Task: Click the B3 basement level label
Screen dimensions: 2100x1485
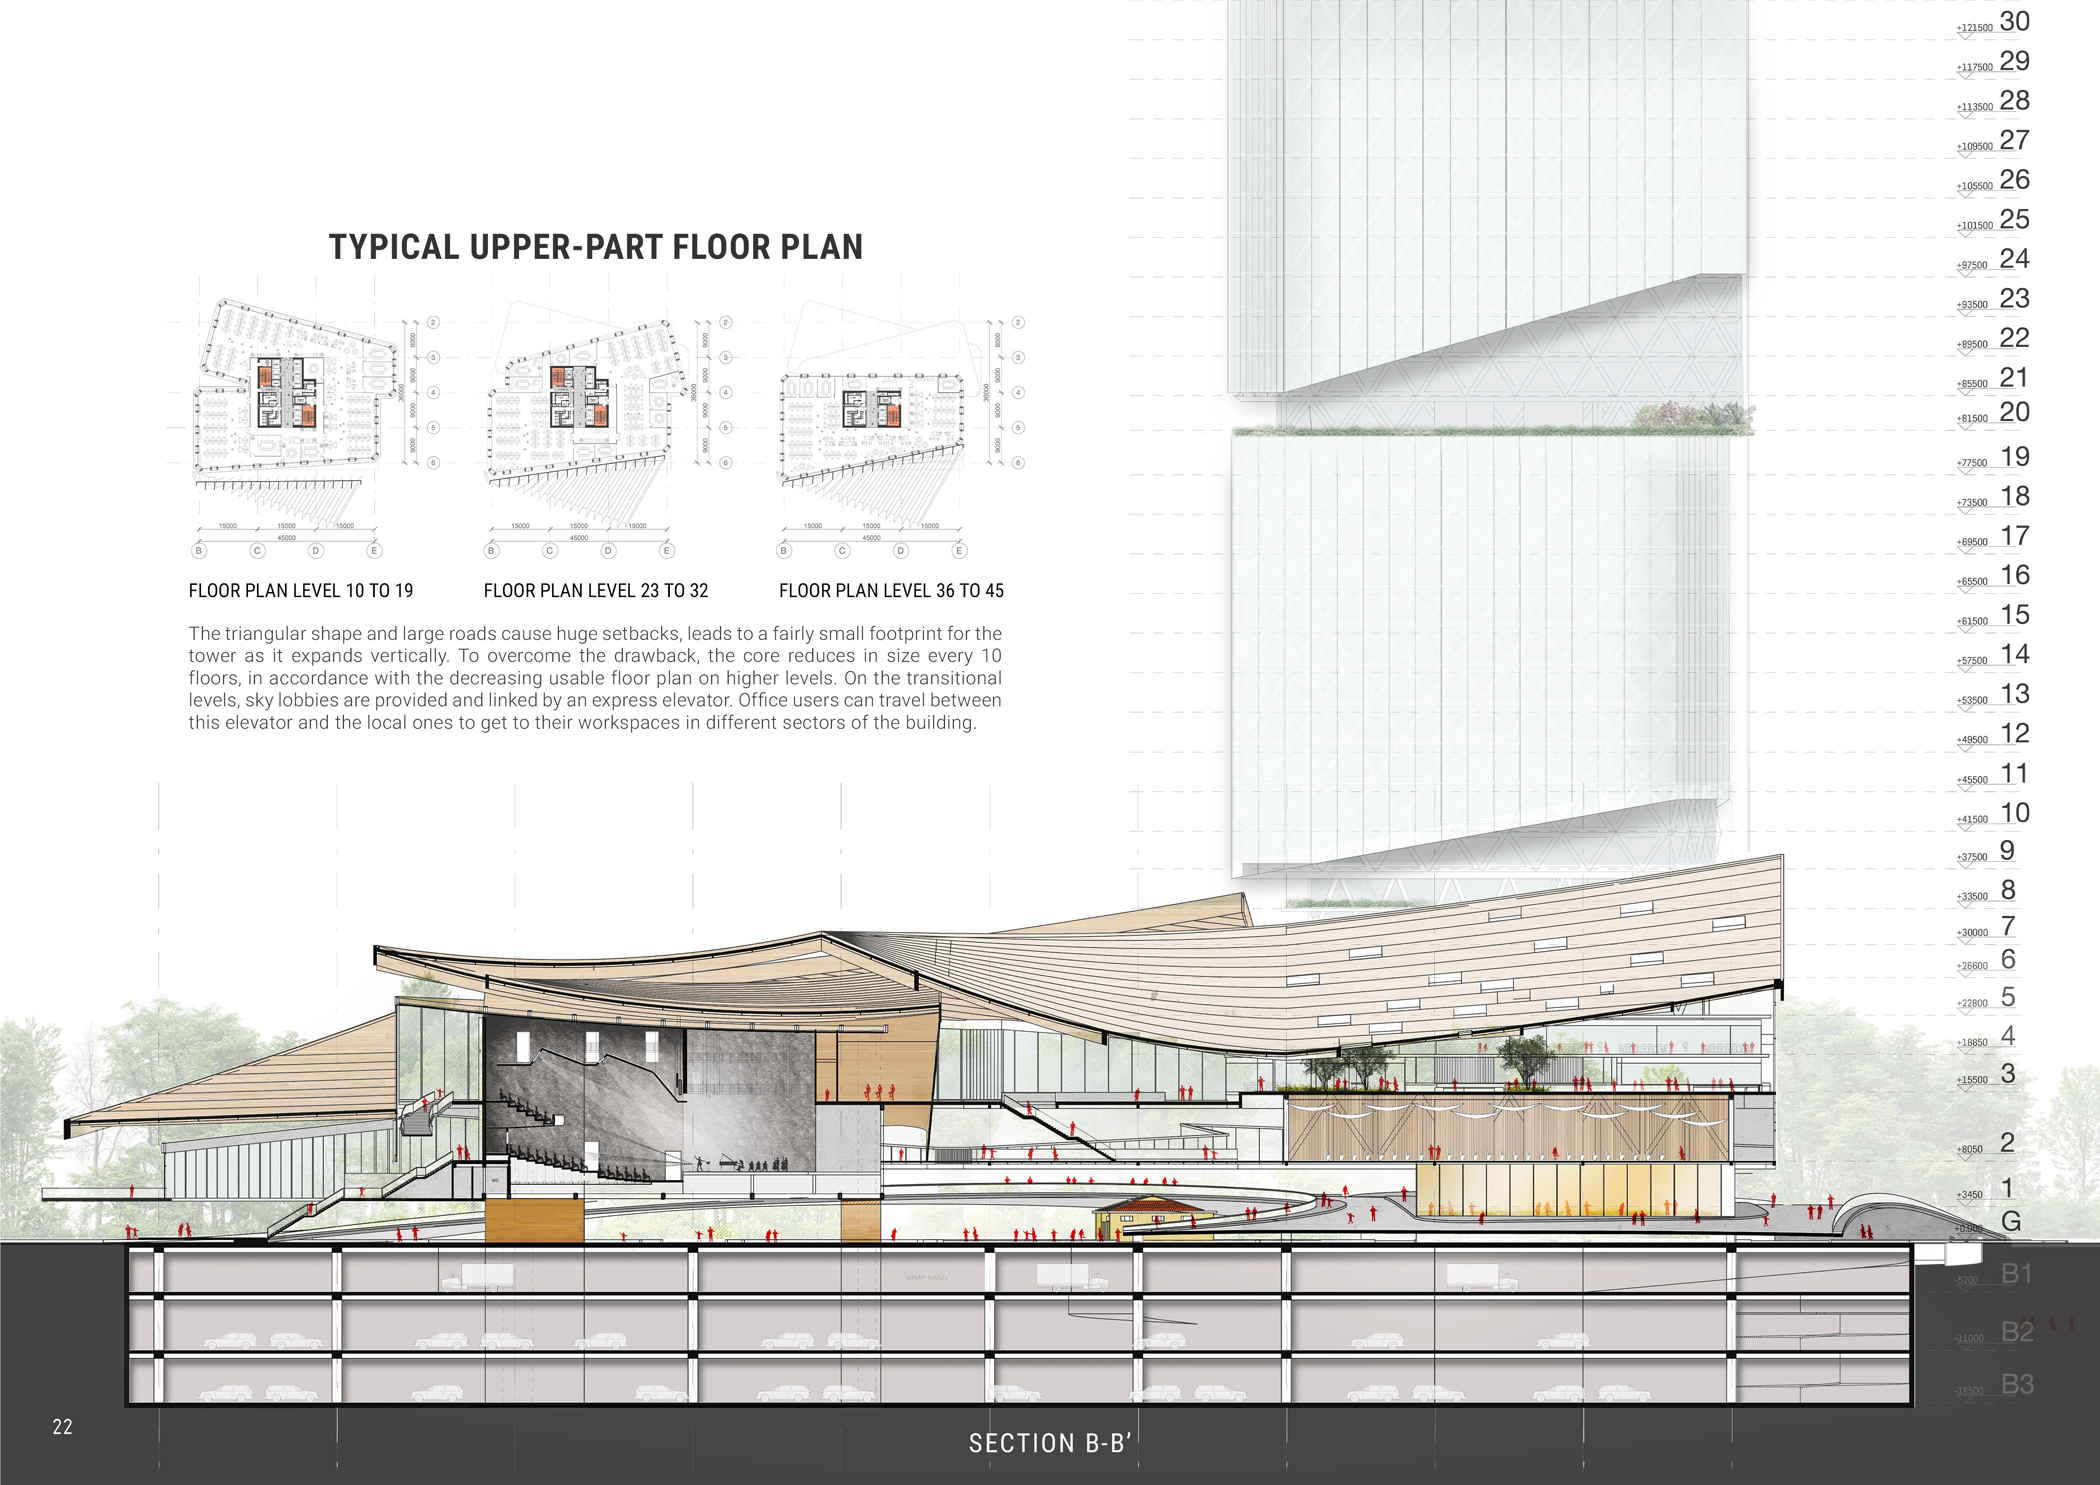Action: [2017, 1384]
